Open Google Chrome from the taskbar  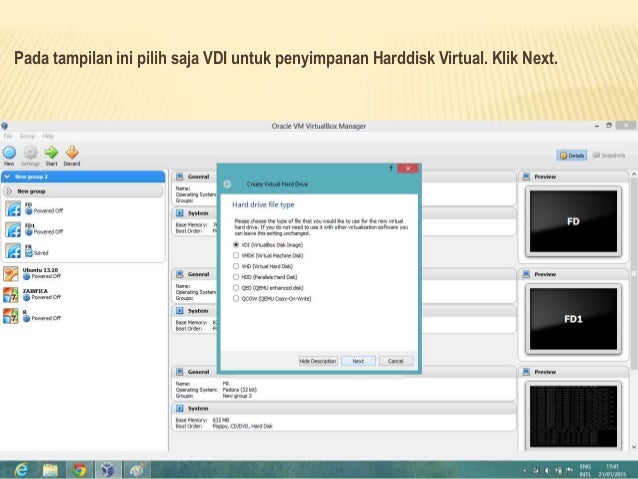click(80, 470)
